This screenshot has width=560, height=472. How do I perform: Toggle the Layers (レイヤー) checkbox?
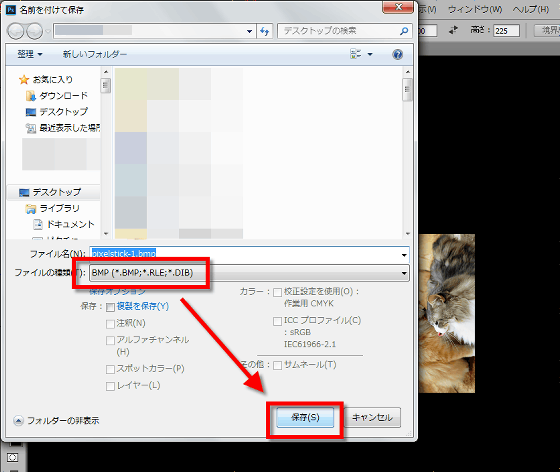[x=110, y=386]
